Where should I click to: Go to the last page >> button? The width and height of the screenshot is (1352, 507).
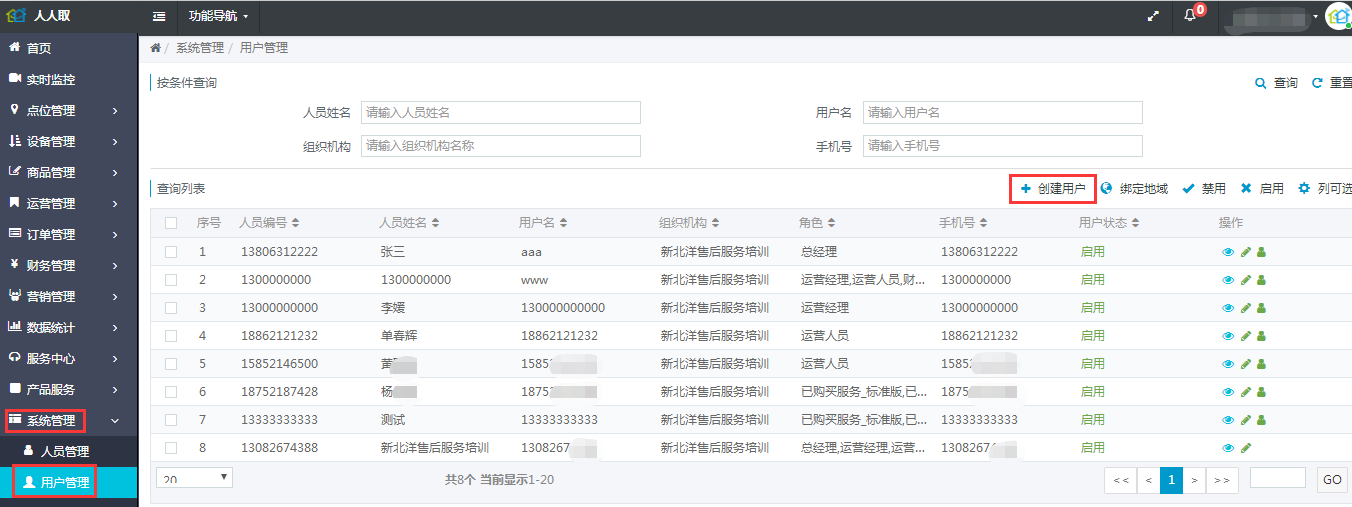[1220, 480]
